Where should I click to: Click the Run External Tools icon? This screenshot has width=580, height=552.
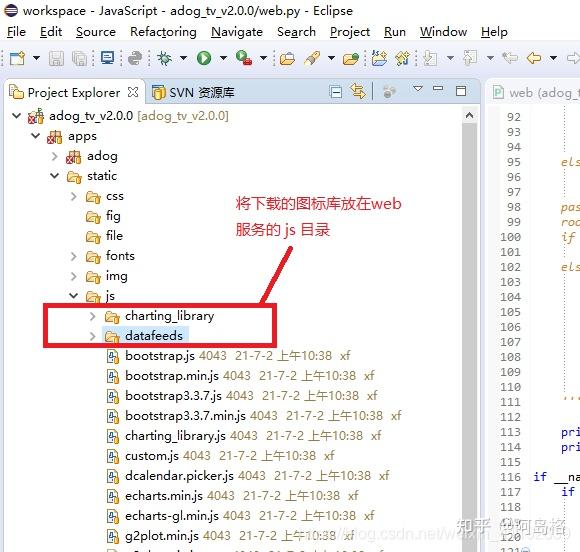click(x=244, y=58)
